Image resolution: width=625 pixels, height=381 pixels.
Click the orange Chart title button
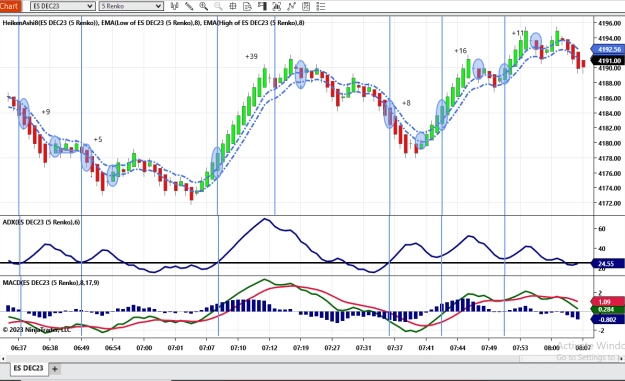tap(10, 6)
